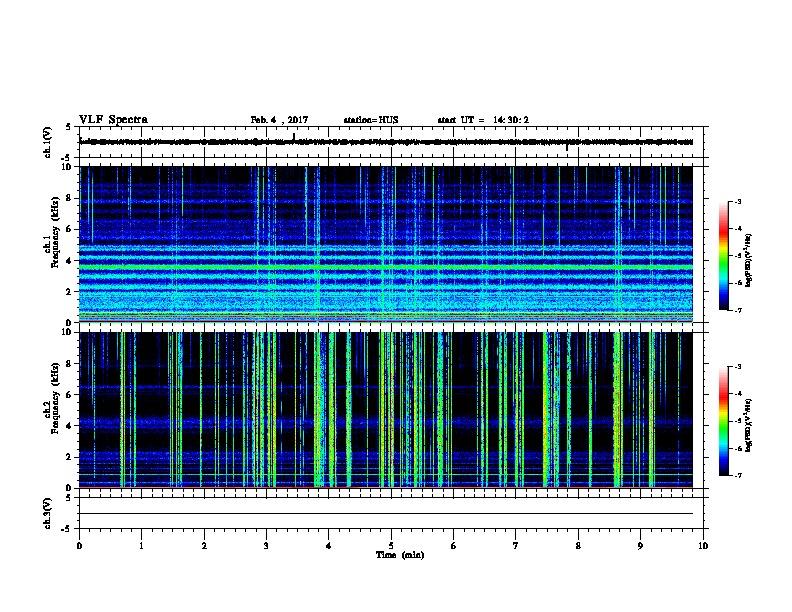The image size is (792, 612).
Task: Click the "6" kHz tick on the ch.2 frequency axis
Action: point(69,394)
